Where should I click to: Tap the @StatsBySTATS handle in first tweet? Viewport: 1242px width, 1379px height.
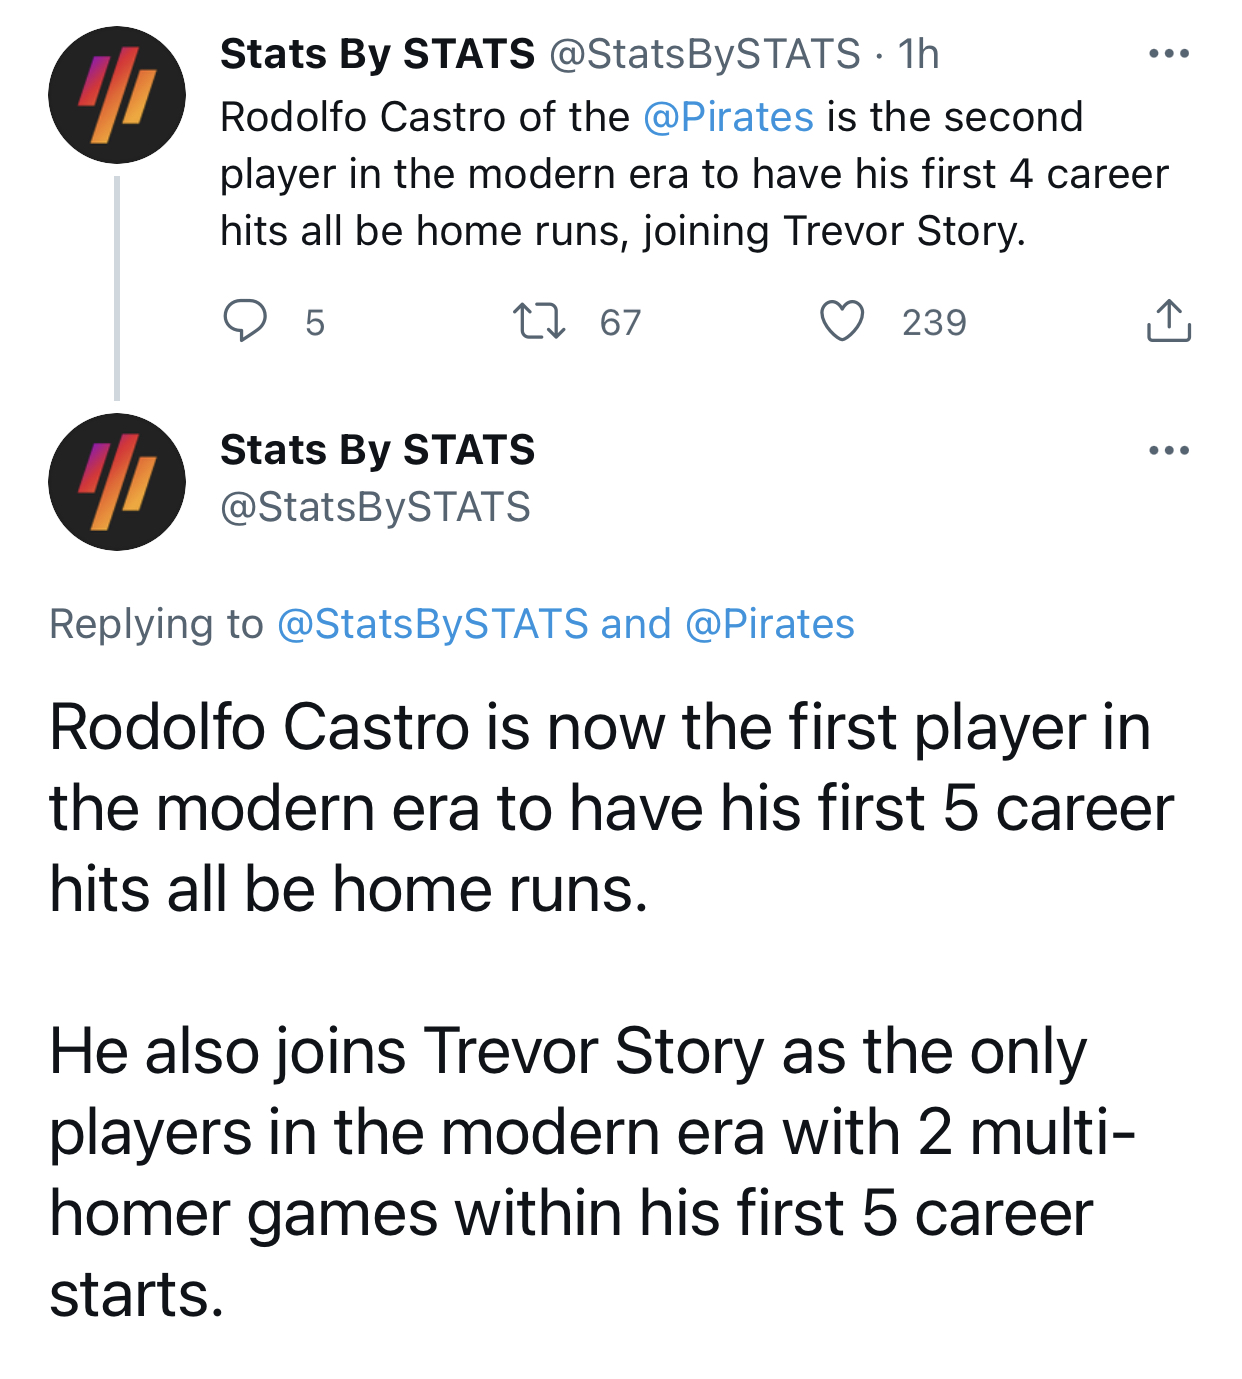(x=705, y=54)
